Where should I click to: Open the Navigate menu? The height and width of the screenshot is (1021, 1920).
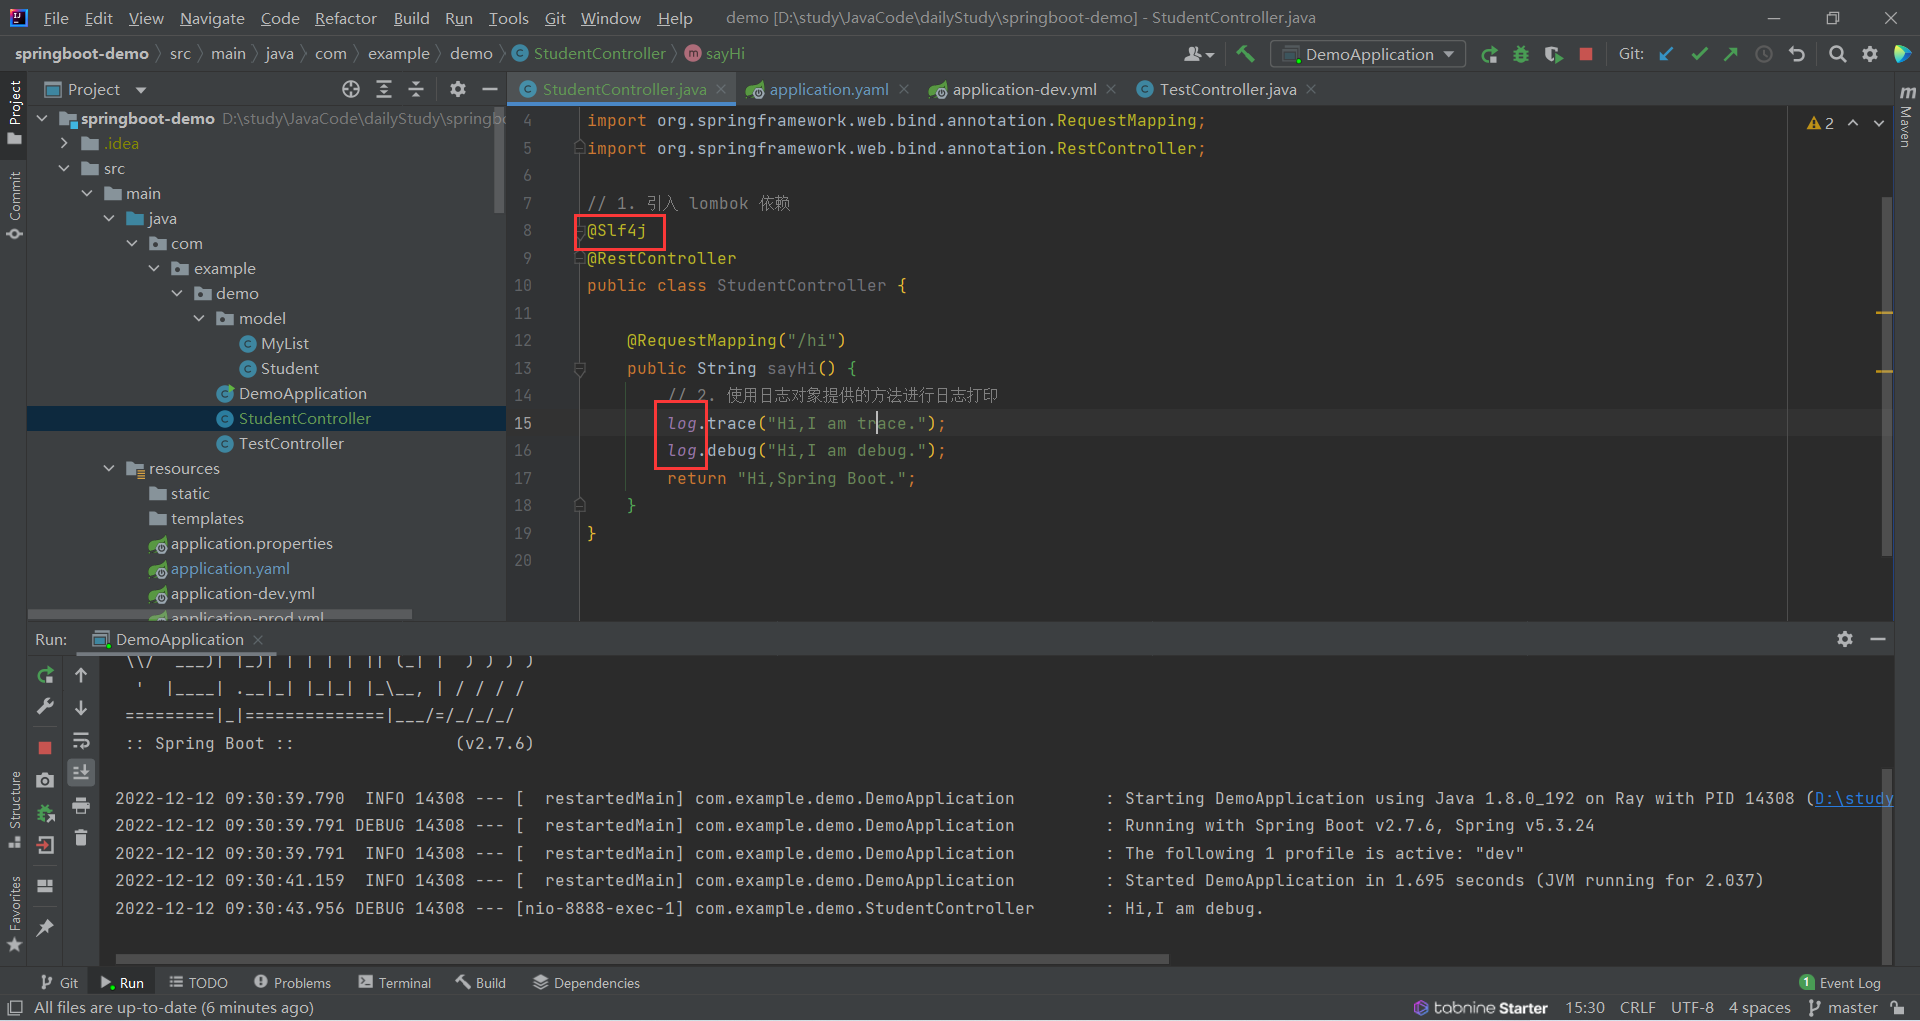[212, 18]
